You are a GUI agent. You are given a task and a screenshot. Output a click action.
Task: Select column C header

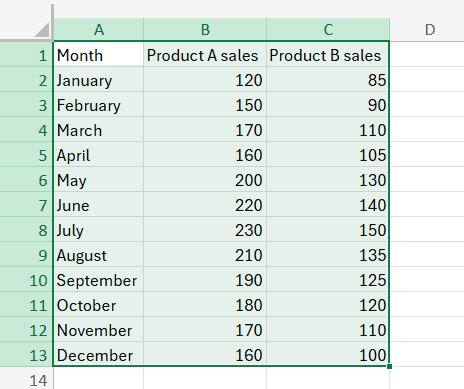tap(328, 30)
